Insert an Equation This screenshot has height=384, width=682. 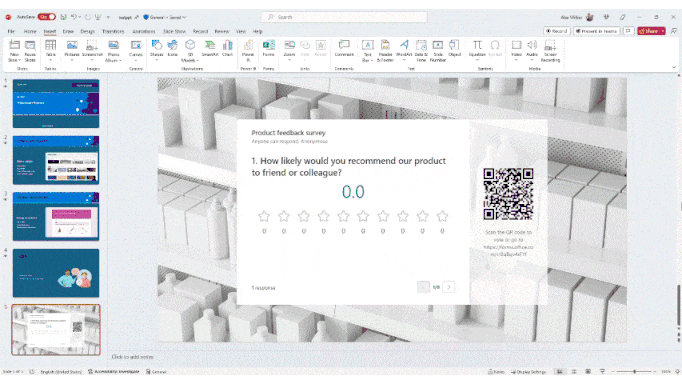tap(477, 50)
